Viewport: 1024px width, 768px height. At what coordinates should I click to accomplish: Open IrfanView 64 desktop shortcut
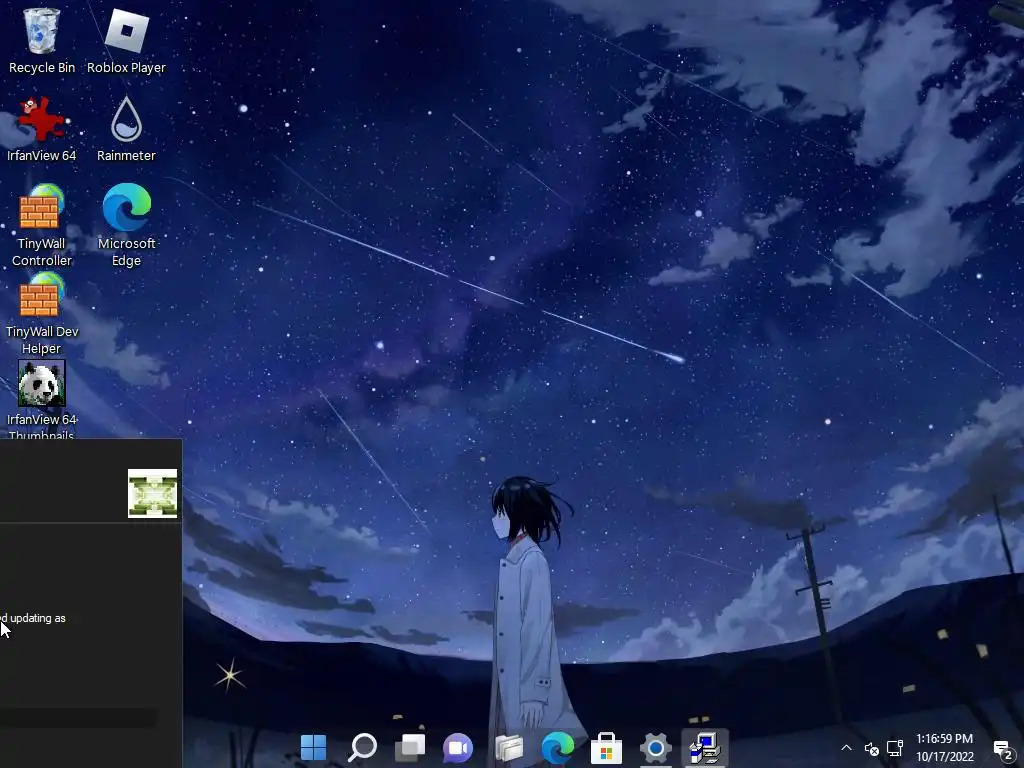pos(42,129)
